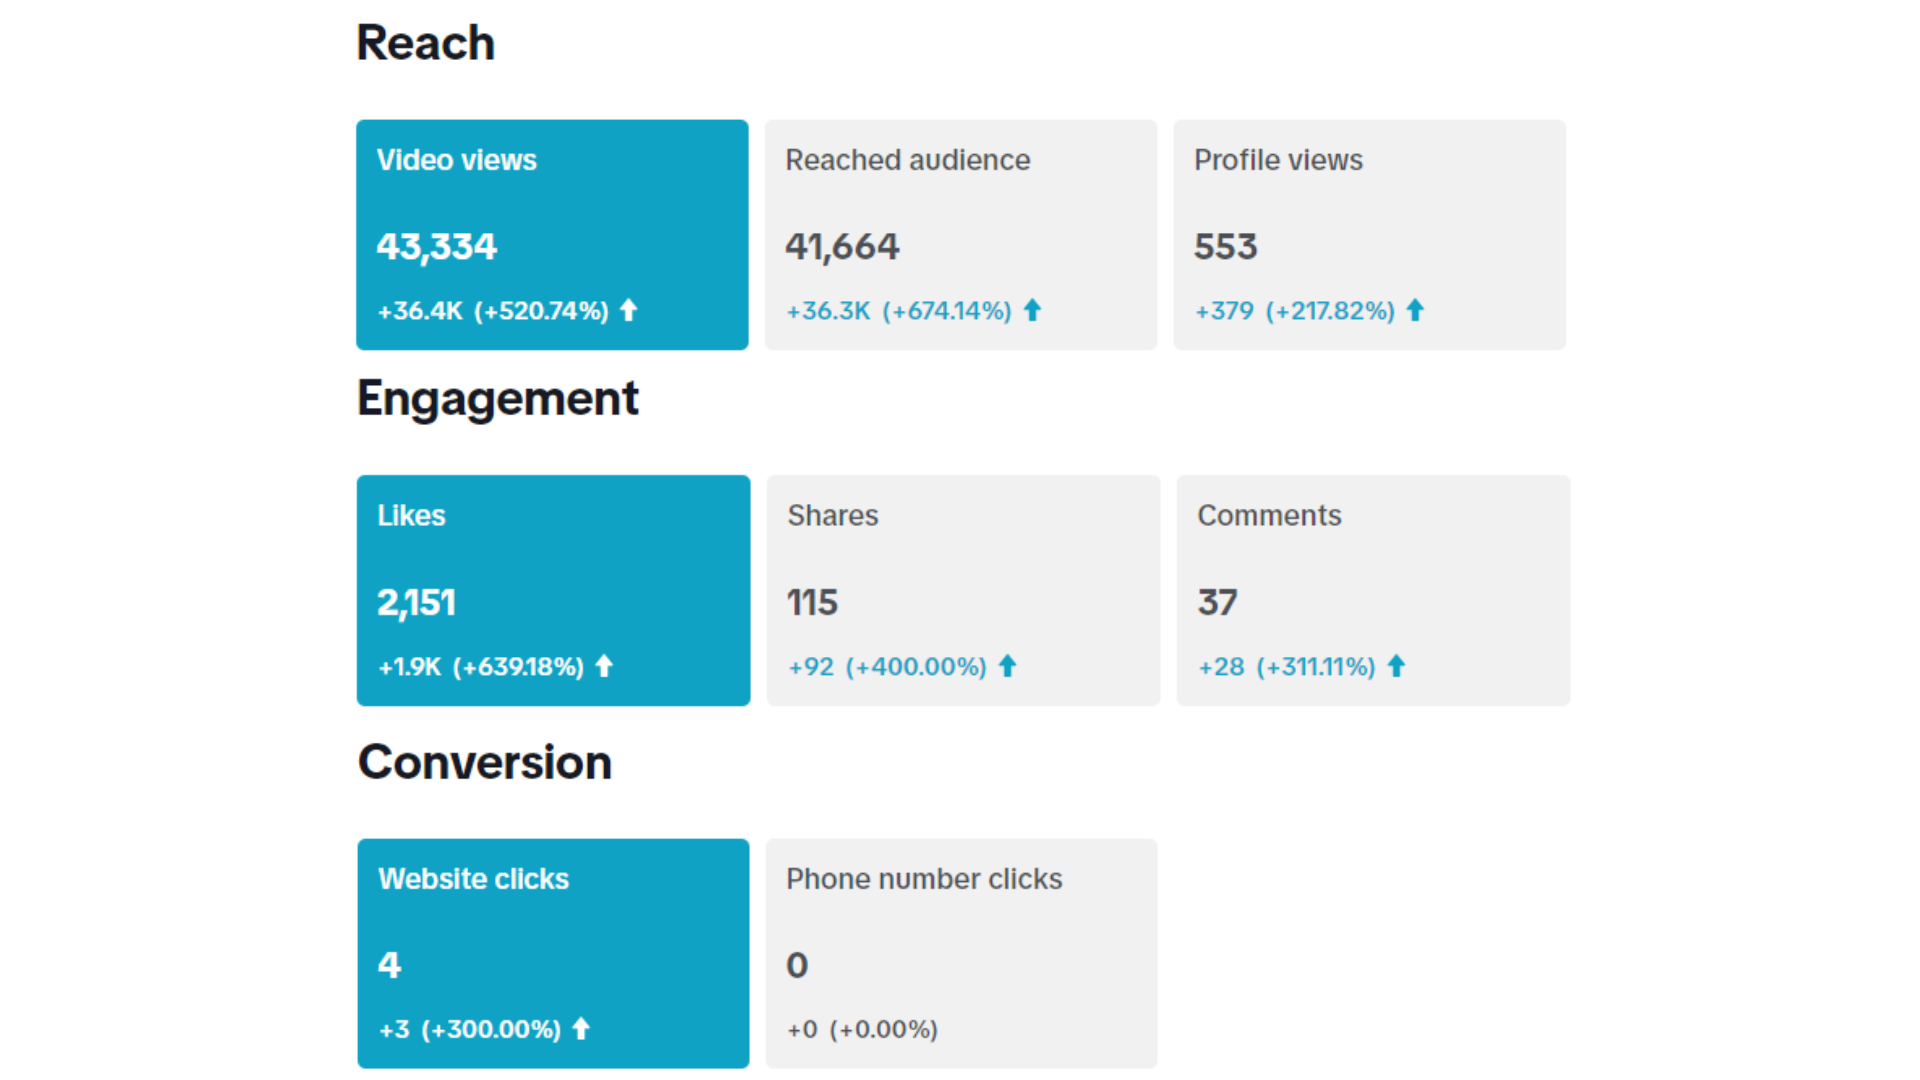Select the Reached audience metric label
Screen dimensions: 1920x1080
[907, 160]
